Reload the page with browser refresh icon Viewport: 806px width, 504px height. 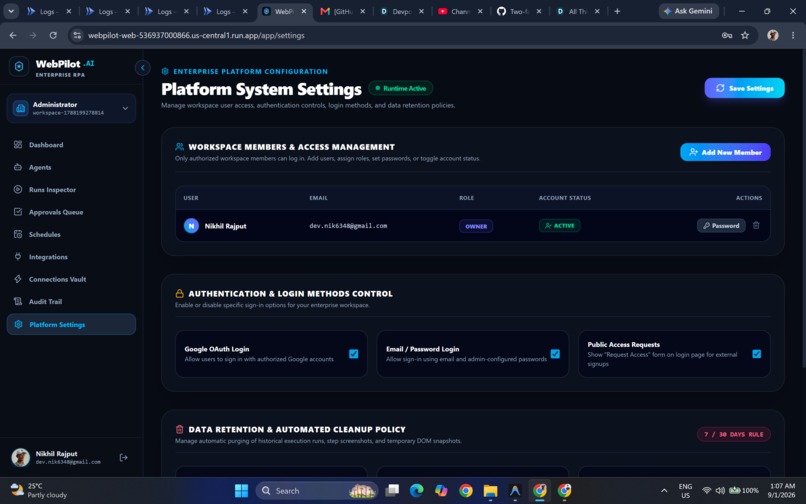[x=53, y=35]
